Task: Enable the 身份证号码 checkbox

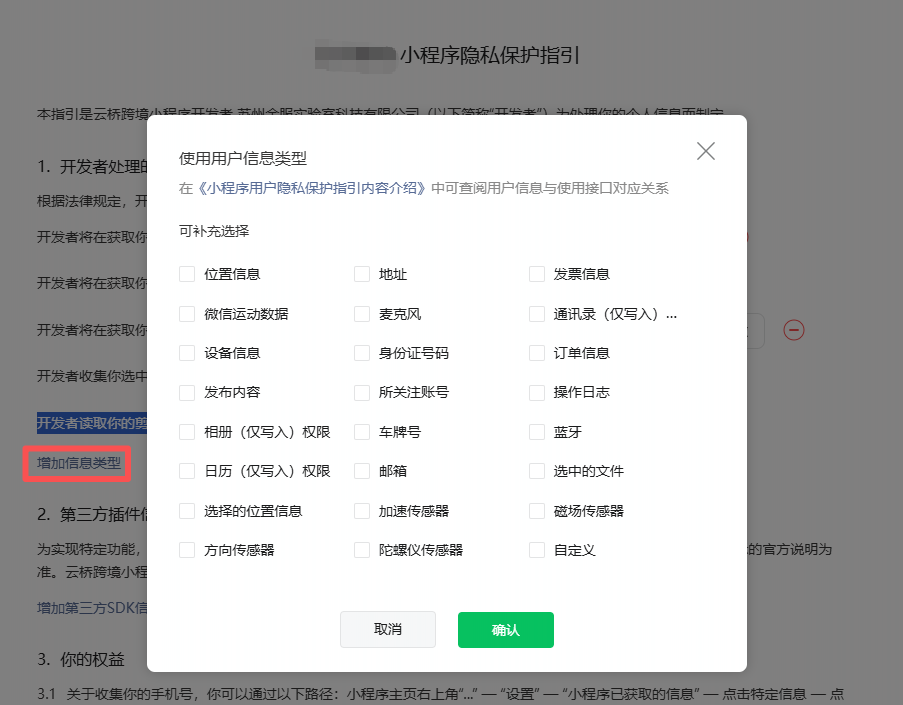Action: [x=362, y=353]
